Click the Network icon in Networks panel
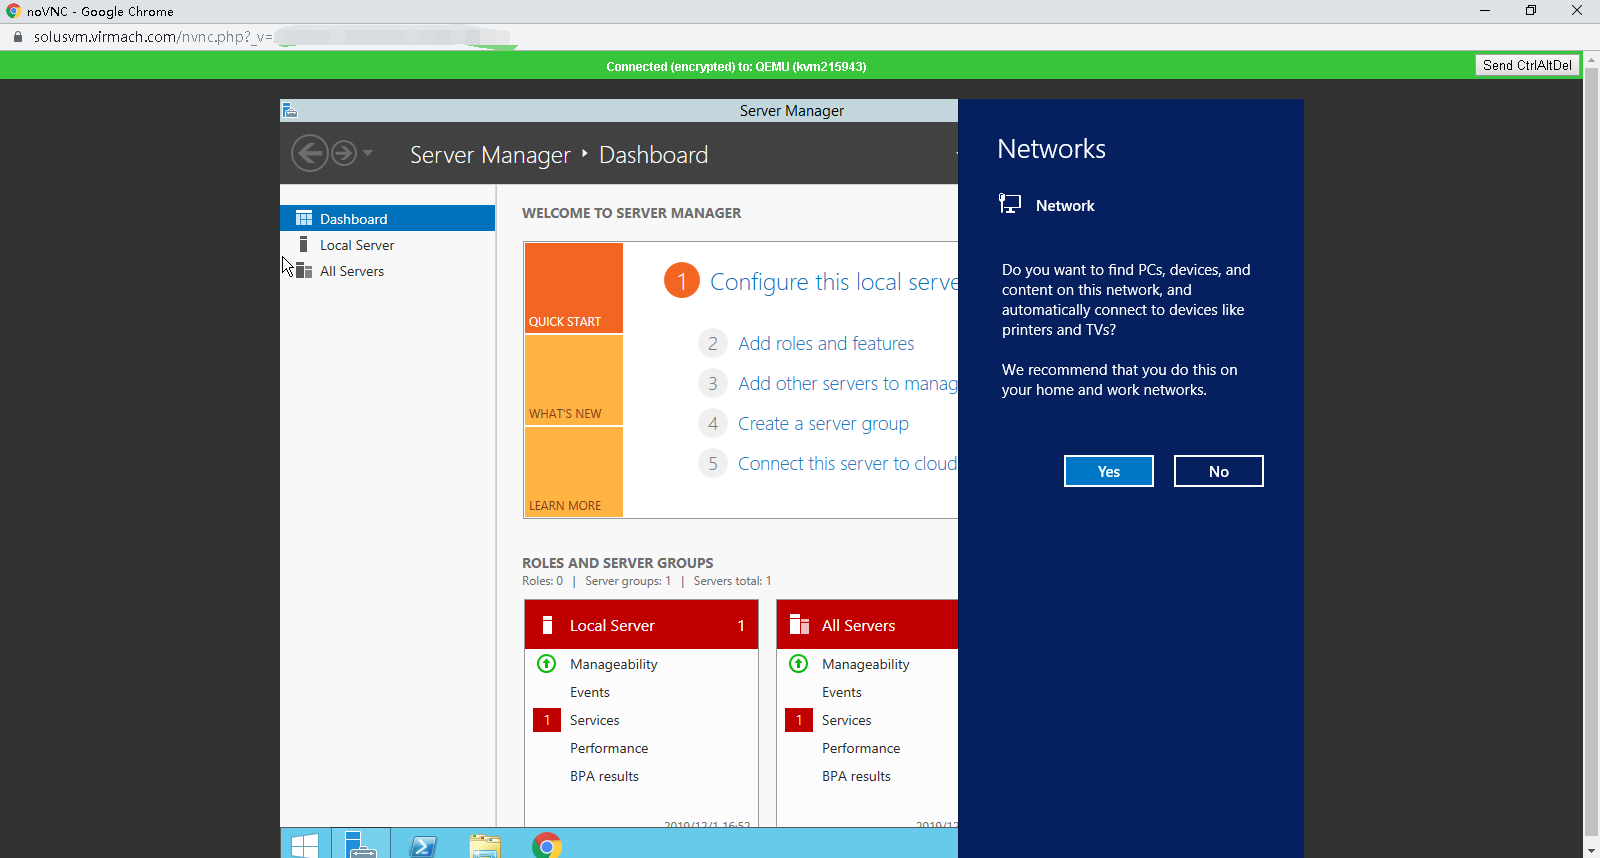Image resolution: width=1600 pixels, height=858 pixels. click(x=1010, y=204)
